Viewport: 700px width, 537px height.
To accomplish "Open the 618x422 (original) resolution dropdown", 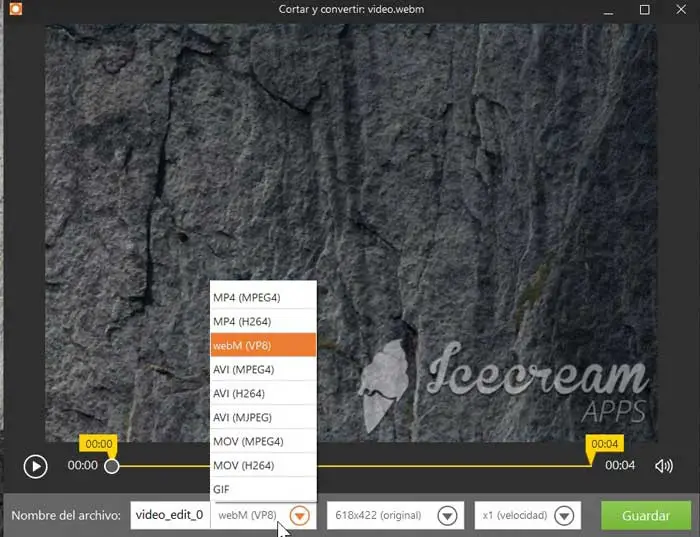I will 395,516.
